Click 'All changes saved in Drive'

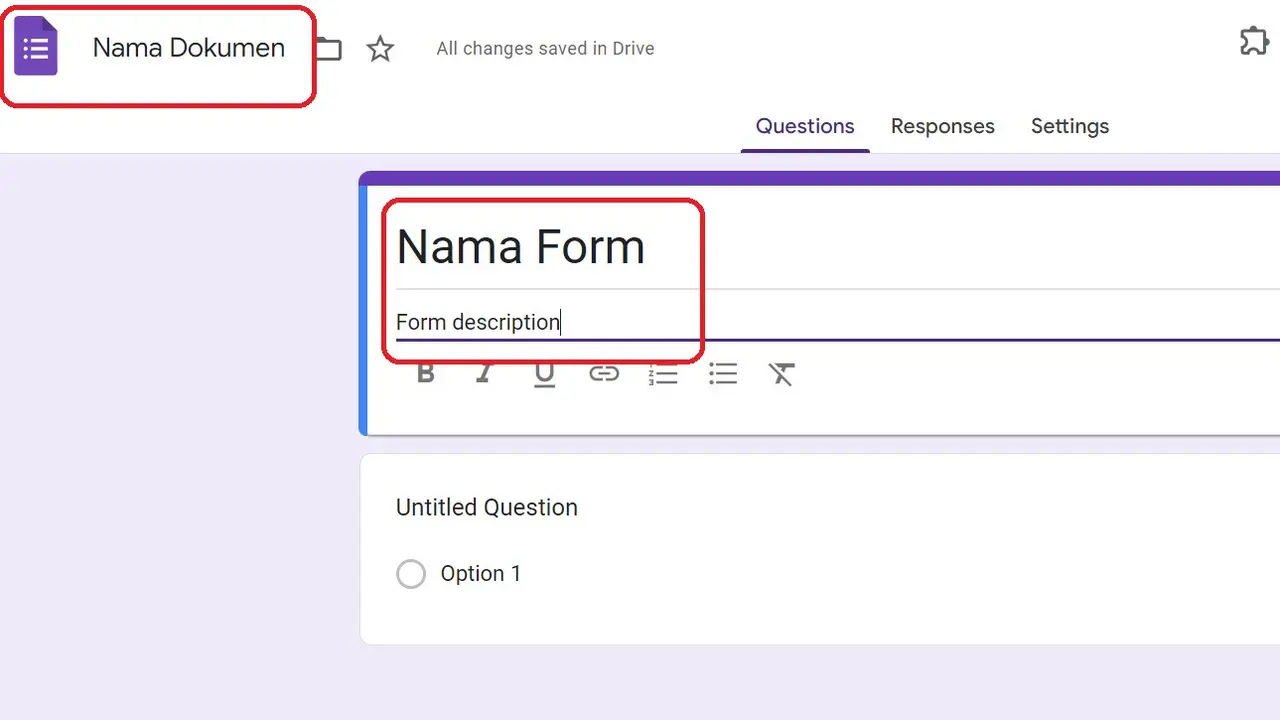click(x=545, y=48)
